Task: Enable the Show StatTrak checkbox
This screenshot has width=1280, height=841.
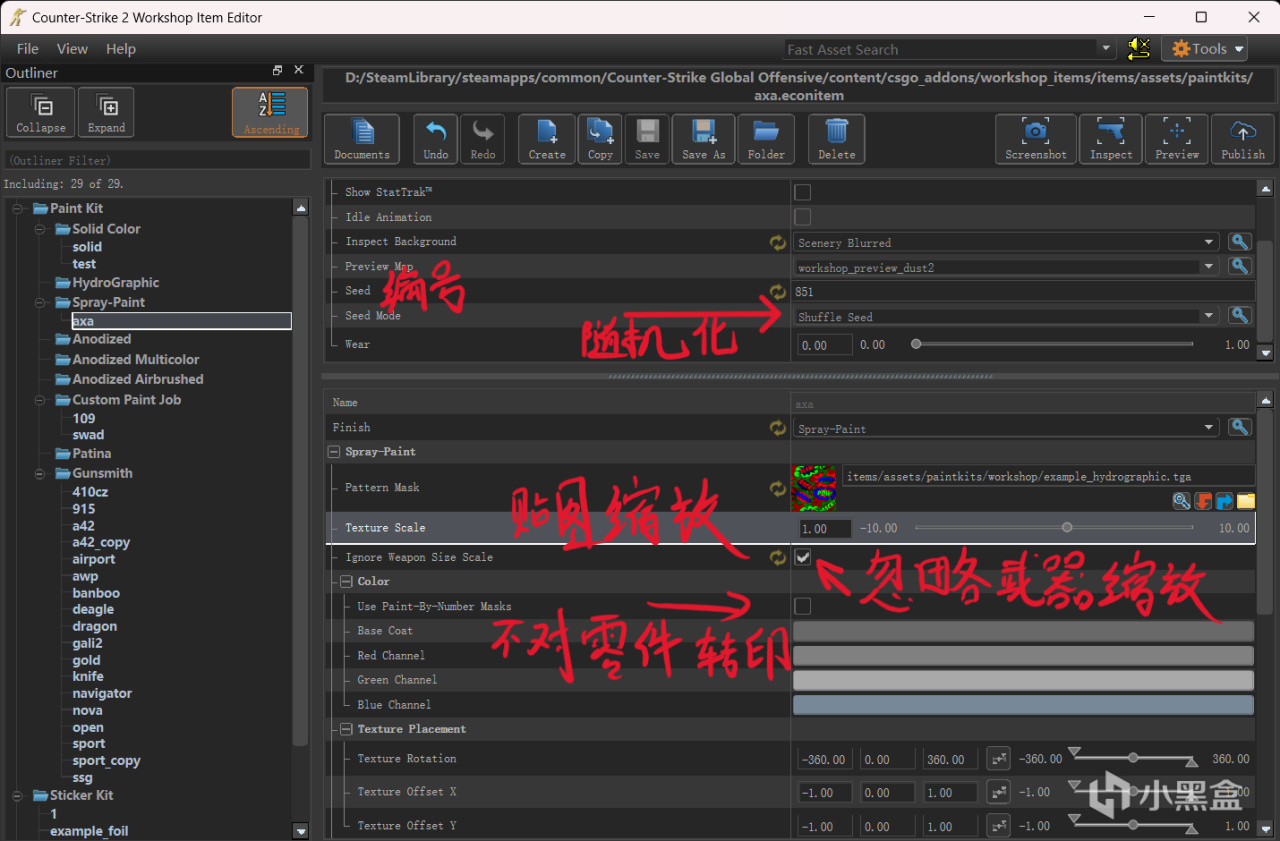Action: 802,192
